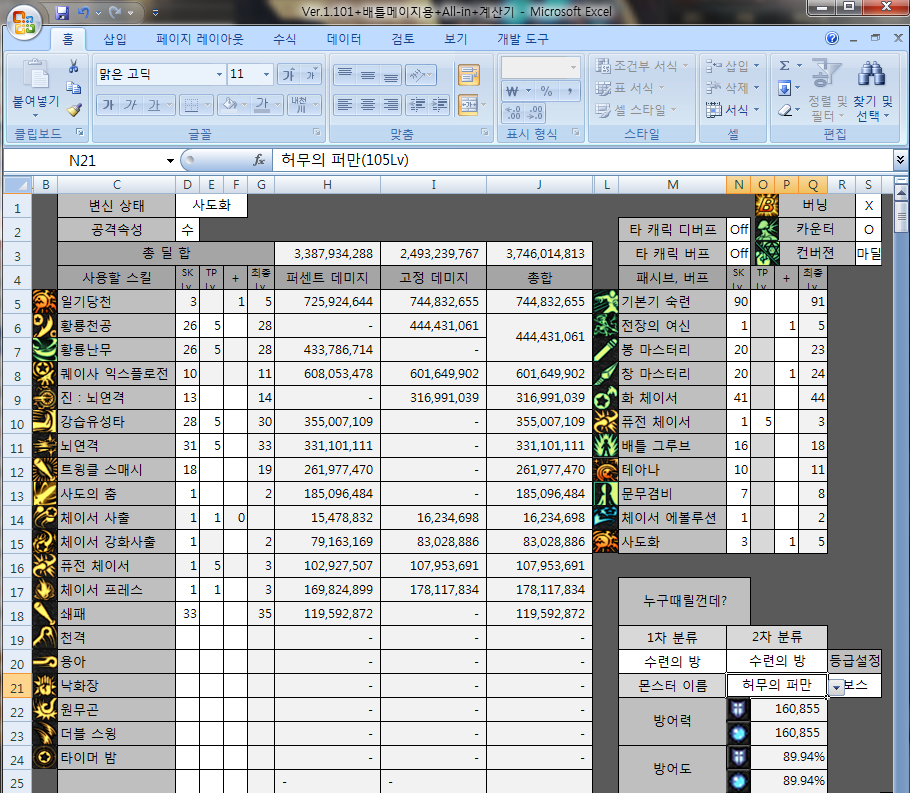Toggle center horizontal alignment

pyautogui.click(x=367, y=104)
